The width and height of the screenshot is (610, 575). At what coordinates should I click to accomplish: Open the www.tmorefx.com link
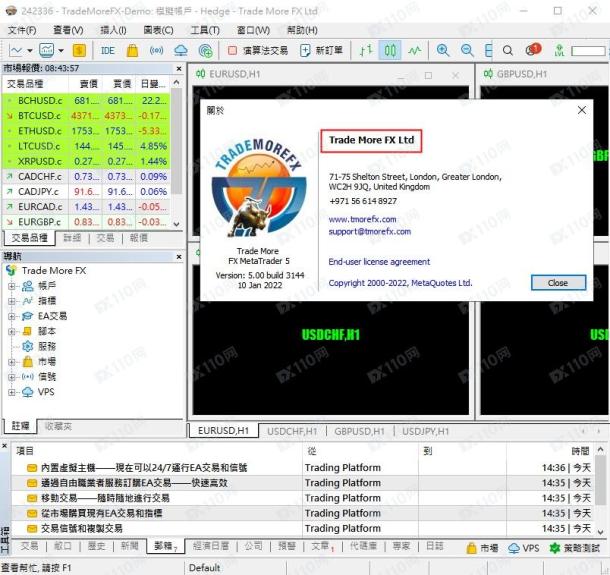pyautogui.click(x=362, y=219)
